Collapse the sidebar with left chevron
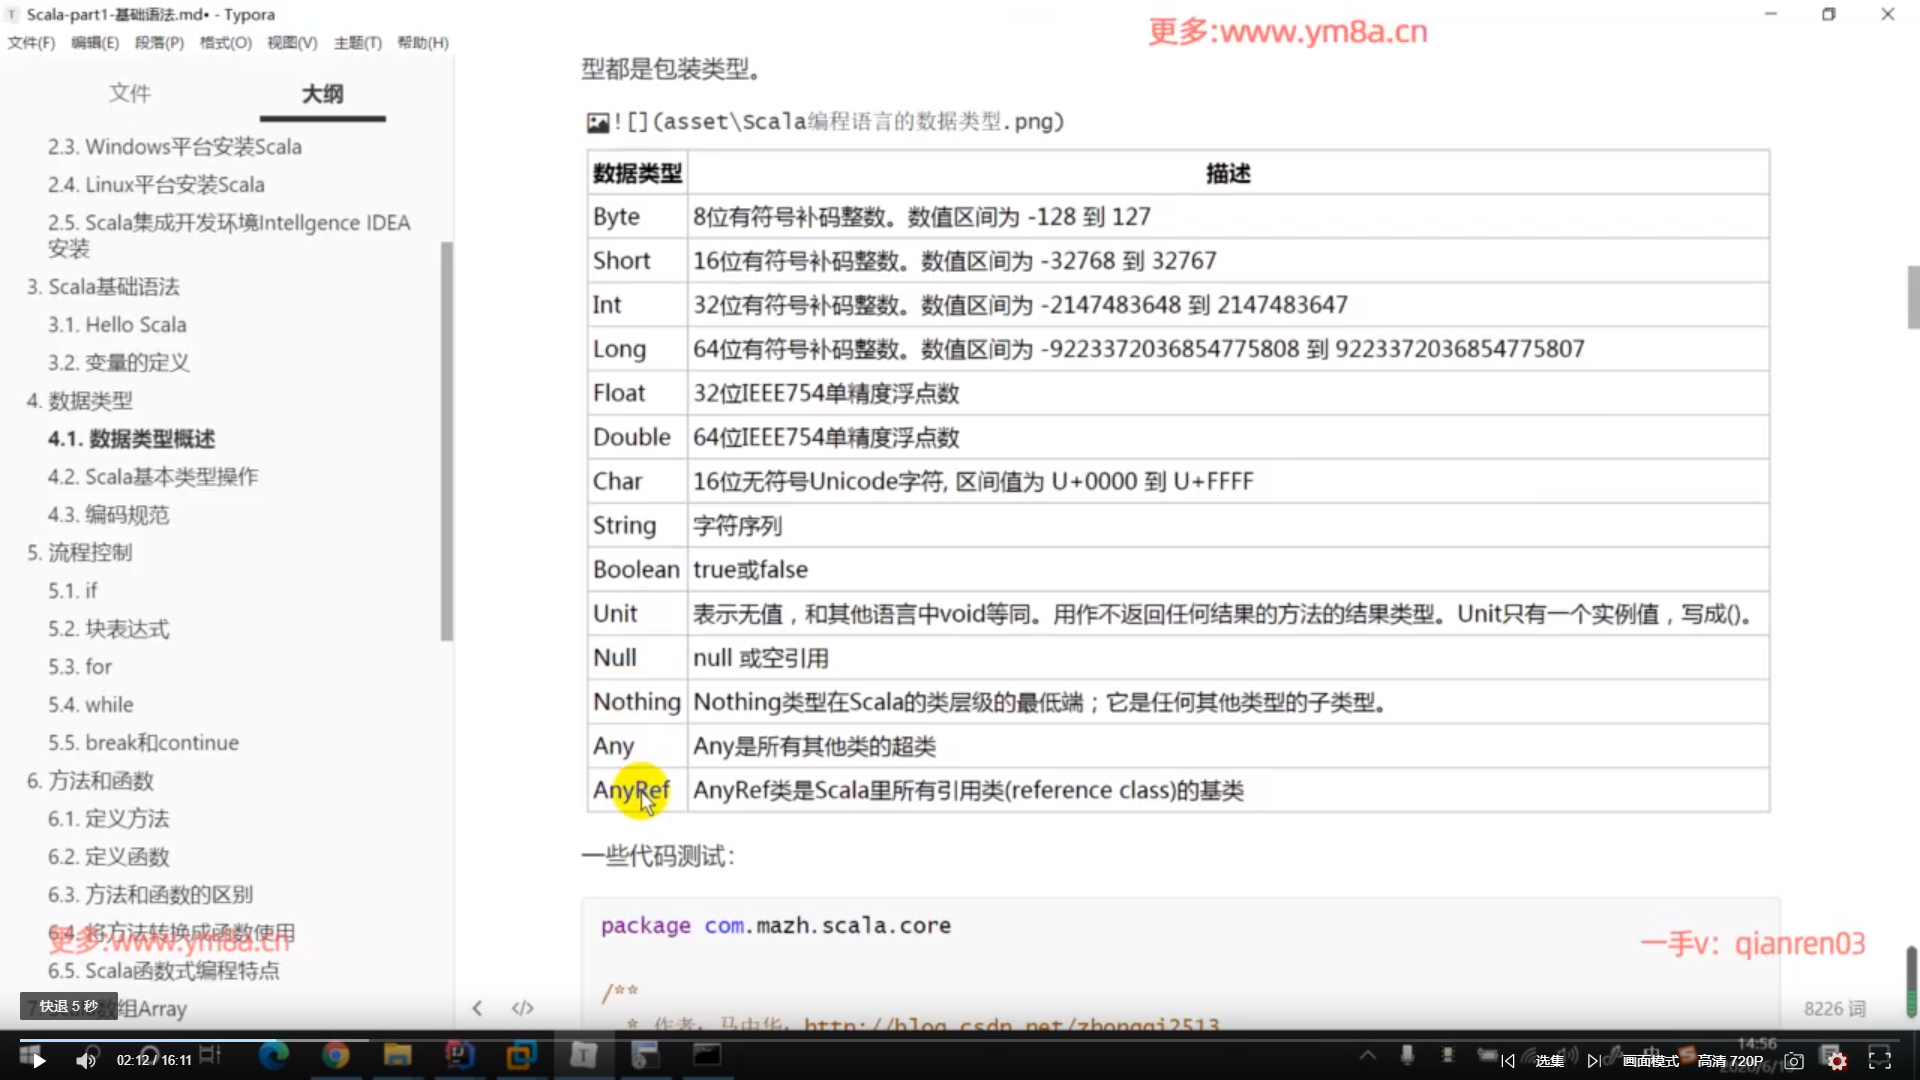The height and width of the screenshot is (1080, 1920). pyautogui.click(x=477, y=1008)
